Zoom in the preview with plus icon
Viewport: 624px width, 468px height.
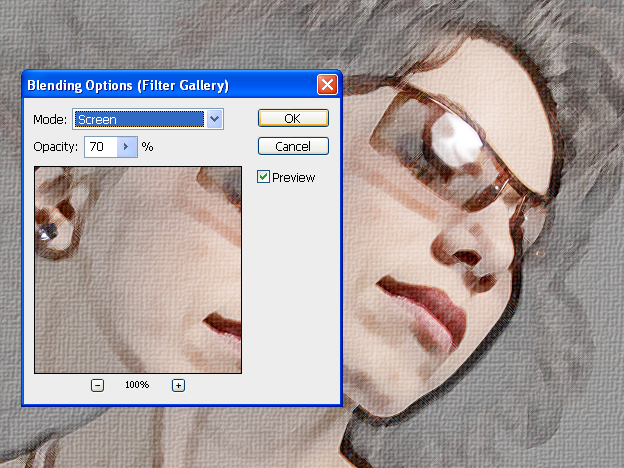(178, 385)
